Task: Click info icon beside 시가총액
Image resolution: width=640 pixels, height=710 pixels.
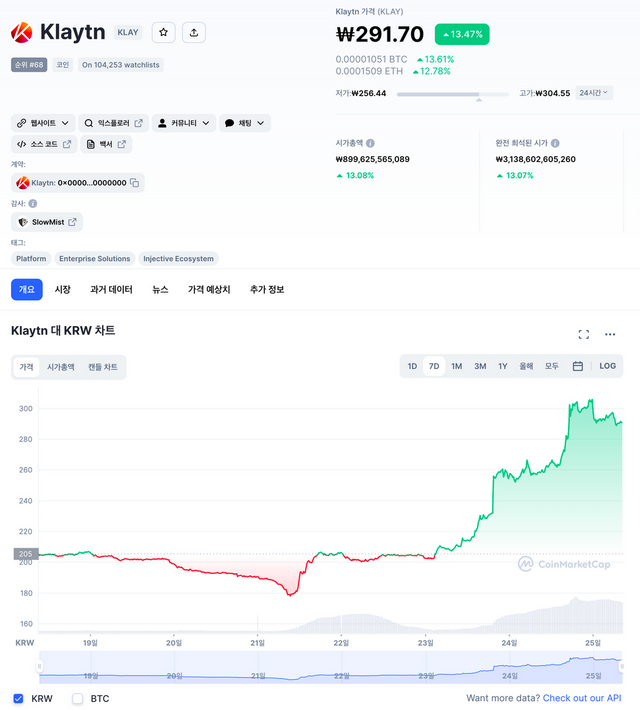Action: (370, 143)
